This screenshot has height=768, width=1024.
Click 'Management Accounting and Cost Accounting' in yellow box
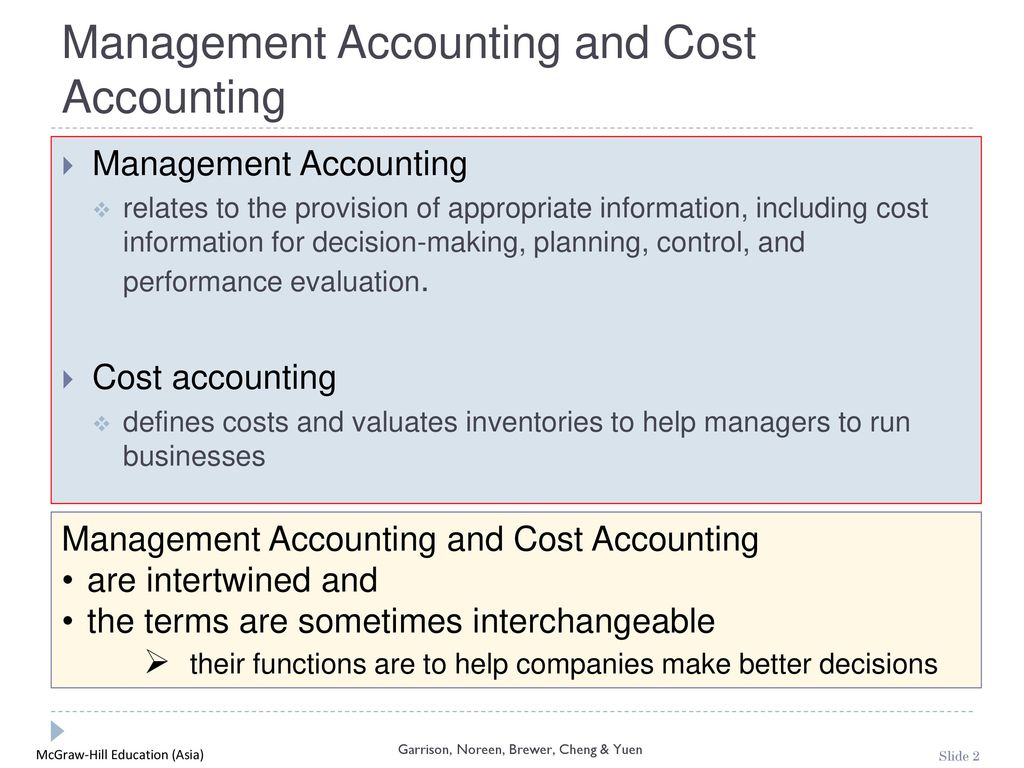[409, 540]
